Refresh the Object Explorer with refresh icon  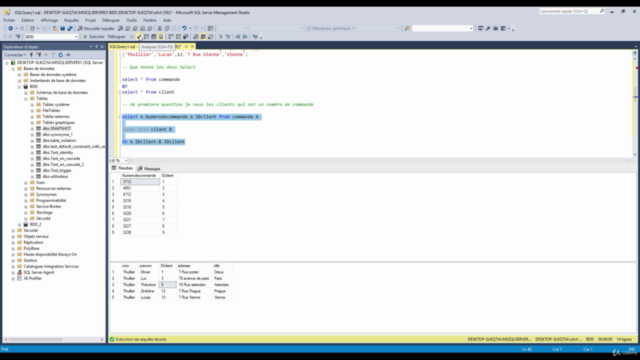[60, 55]
